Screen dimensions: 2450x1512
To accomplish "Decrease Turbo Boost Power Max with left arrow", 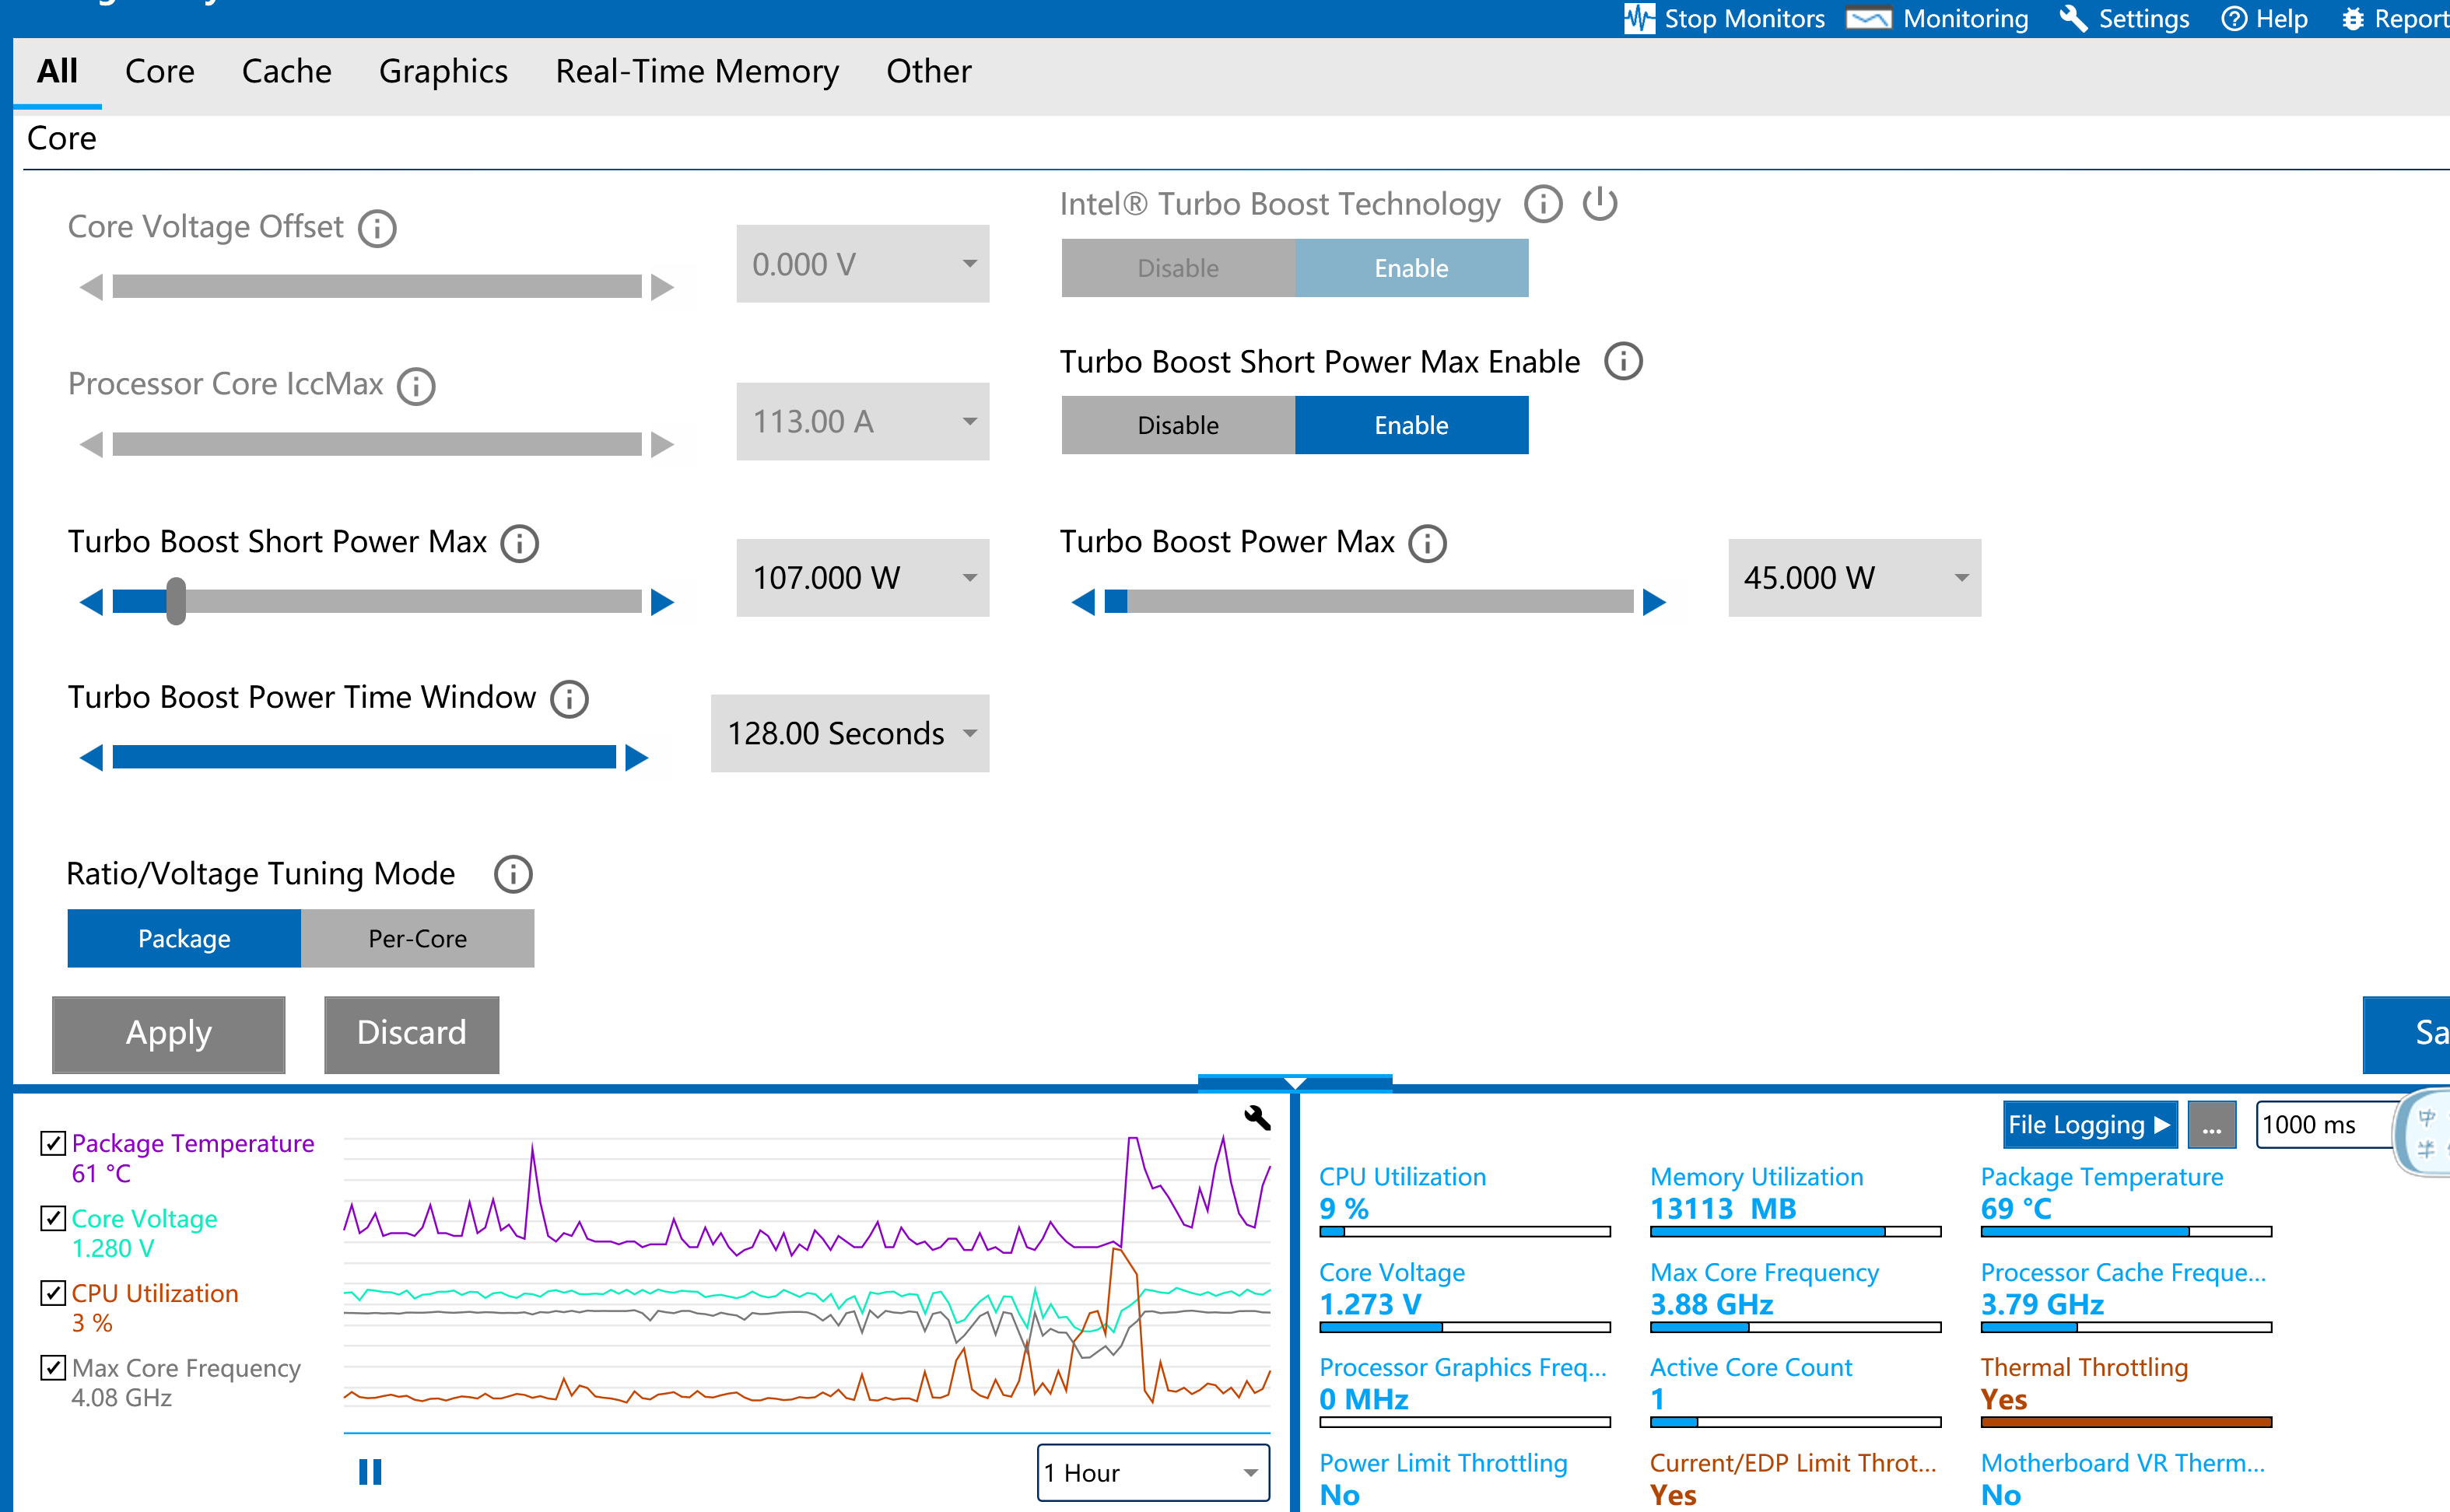I will 1083,602.
